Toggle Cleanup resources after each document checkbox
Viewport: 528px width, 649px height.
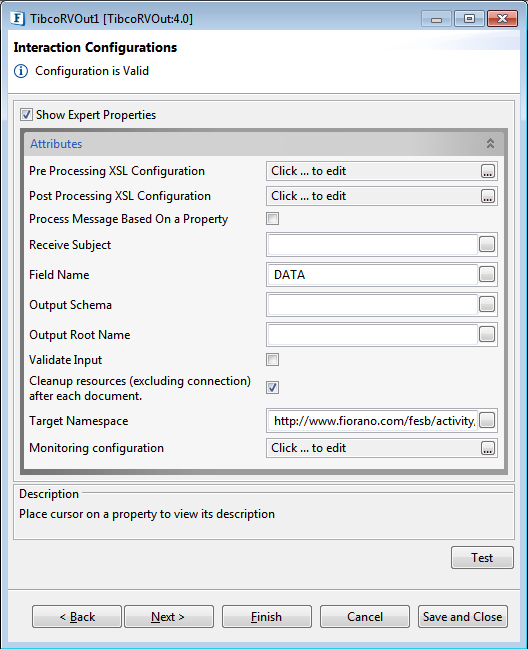(272, 388)
